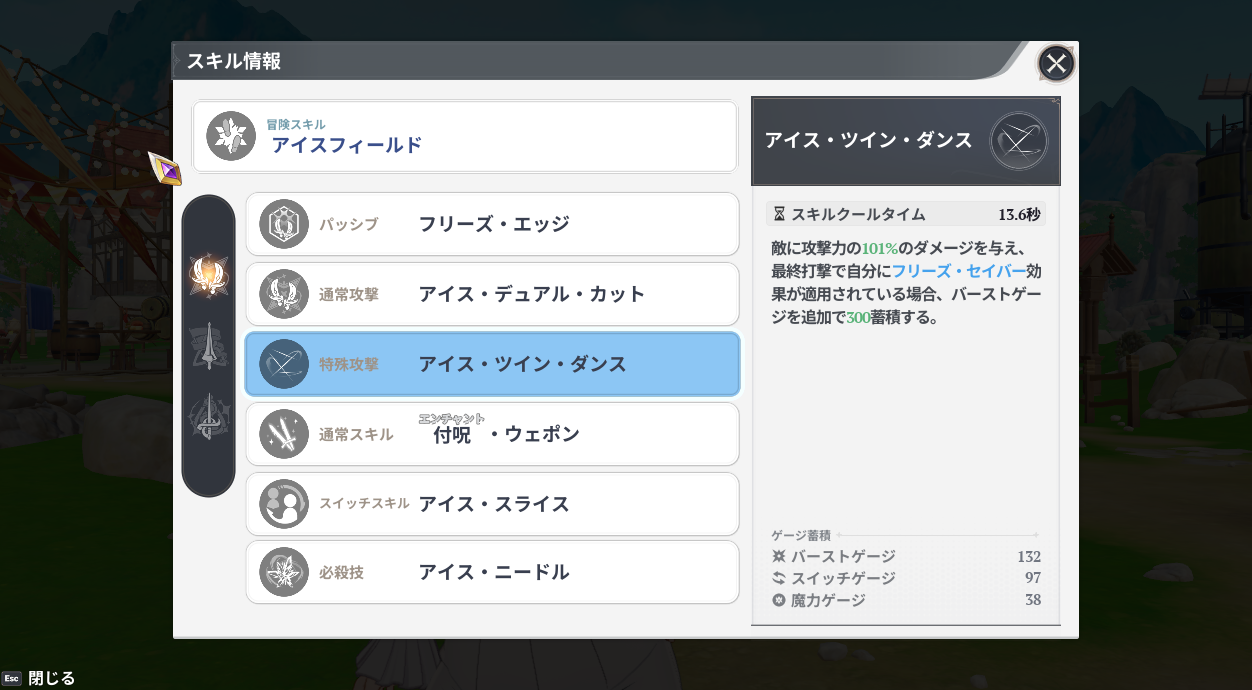
Task: Click the バーストゲージ gauge icon
Action: click(779, 556)
